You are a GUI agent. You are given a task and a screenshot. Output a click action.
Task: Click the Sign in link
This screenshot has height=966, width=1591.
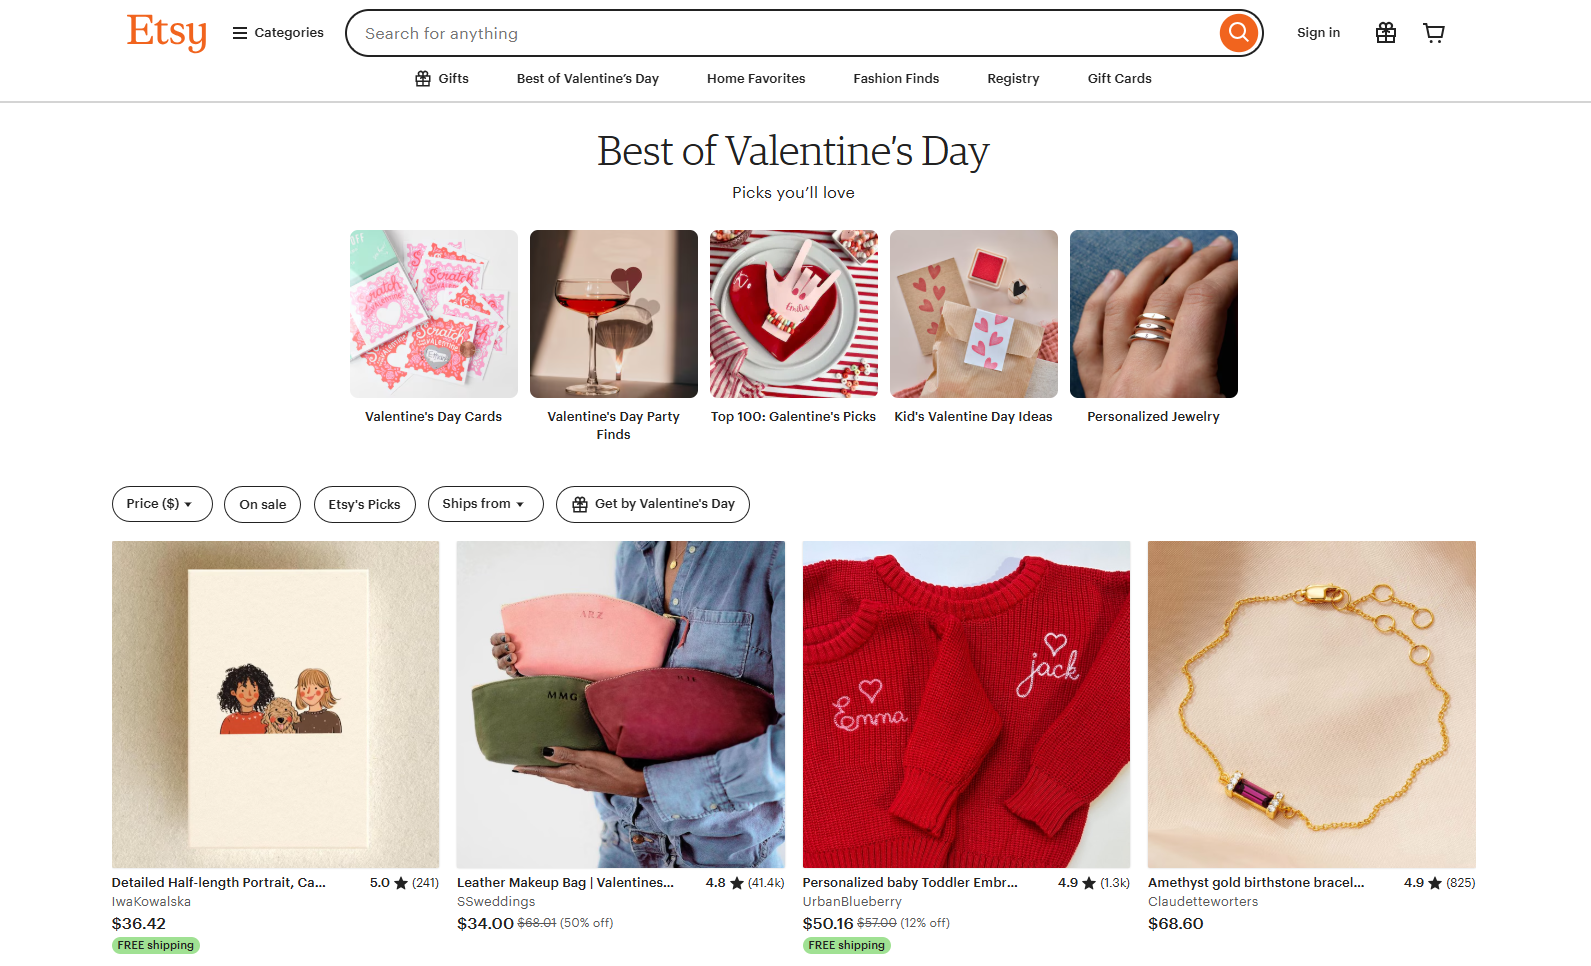point(1318,32)
